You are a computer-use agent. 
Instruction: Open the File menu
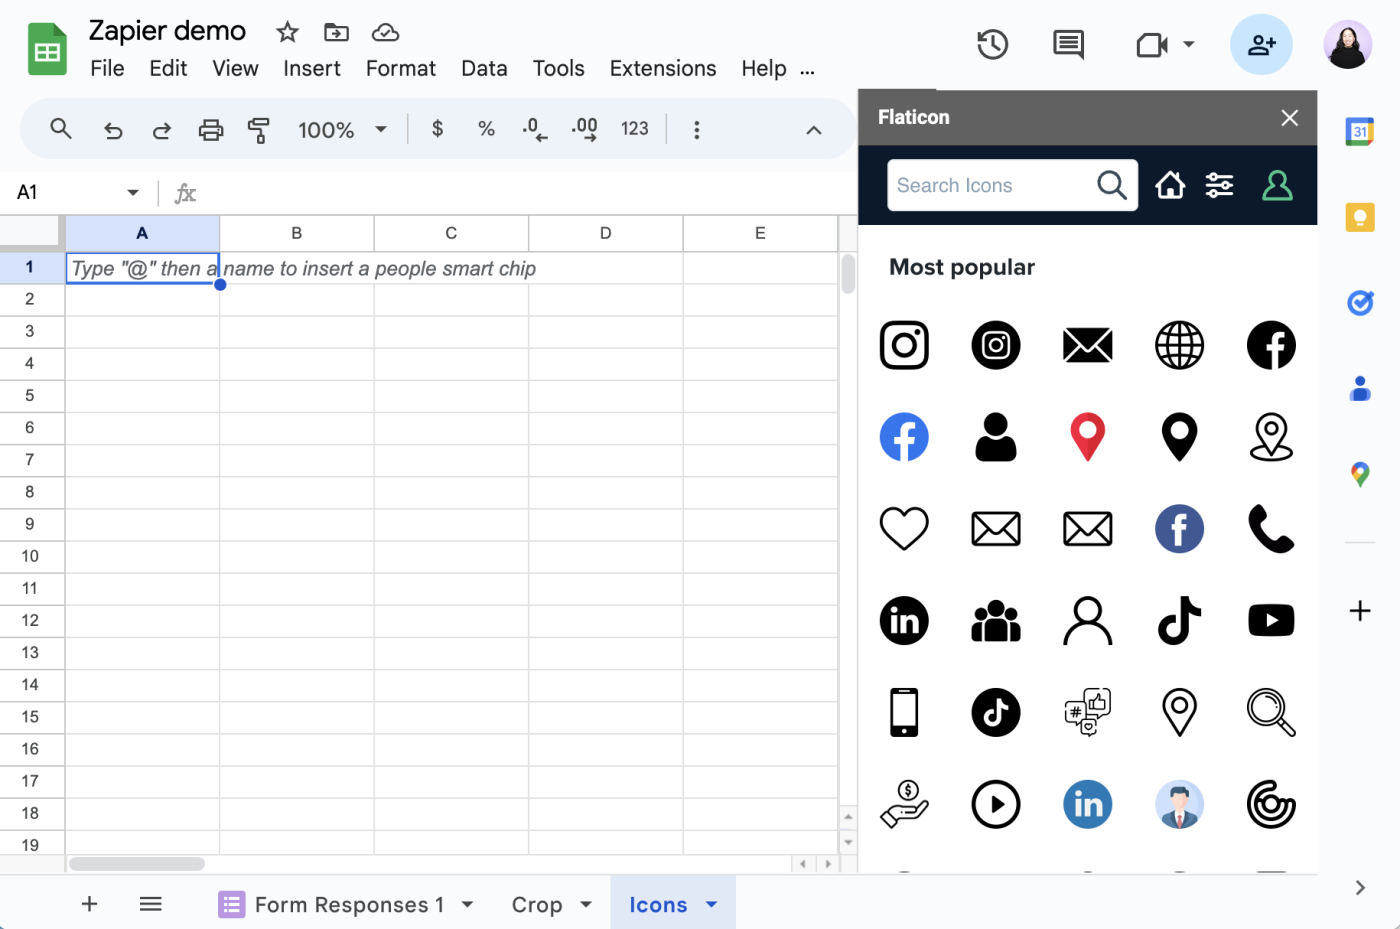[107, 68]
